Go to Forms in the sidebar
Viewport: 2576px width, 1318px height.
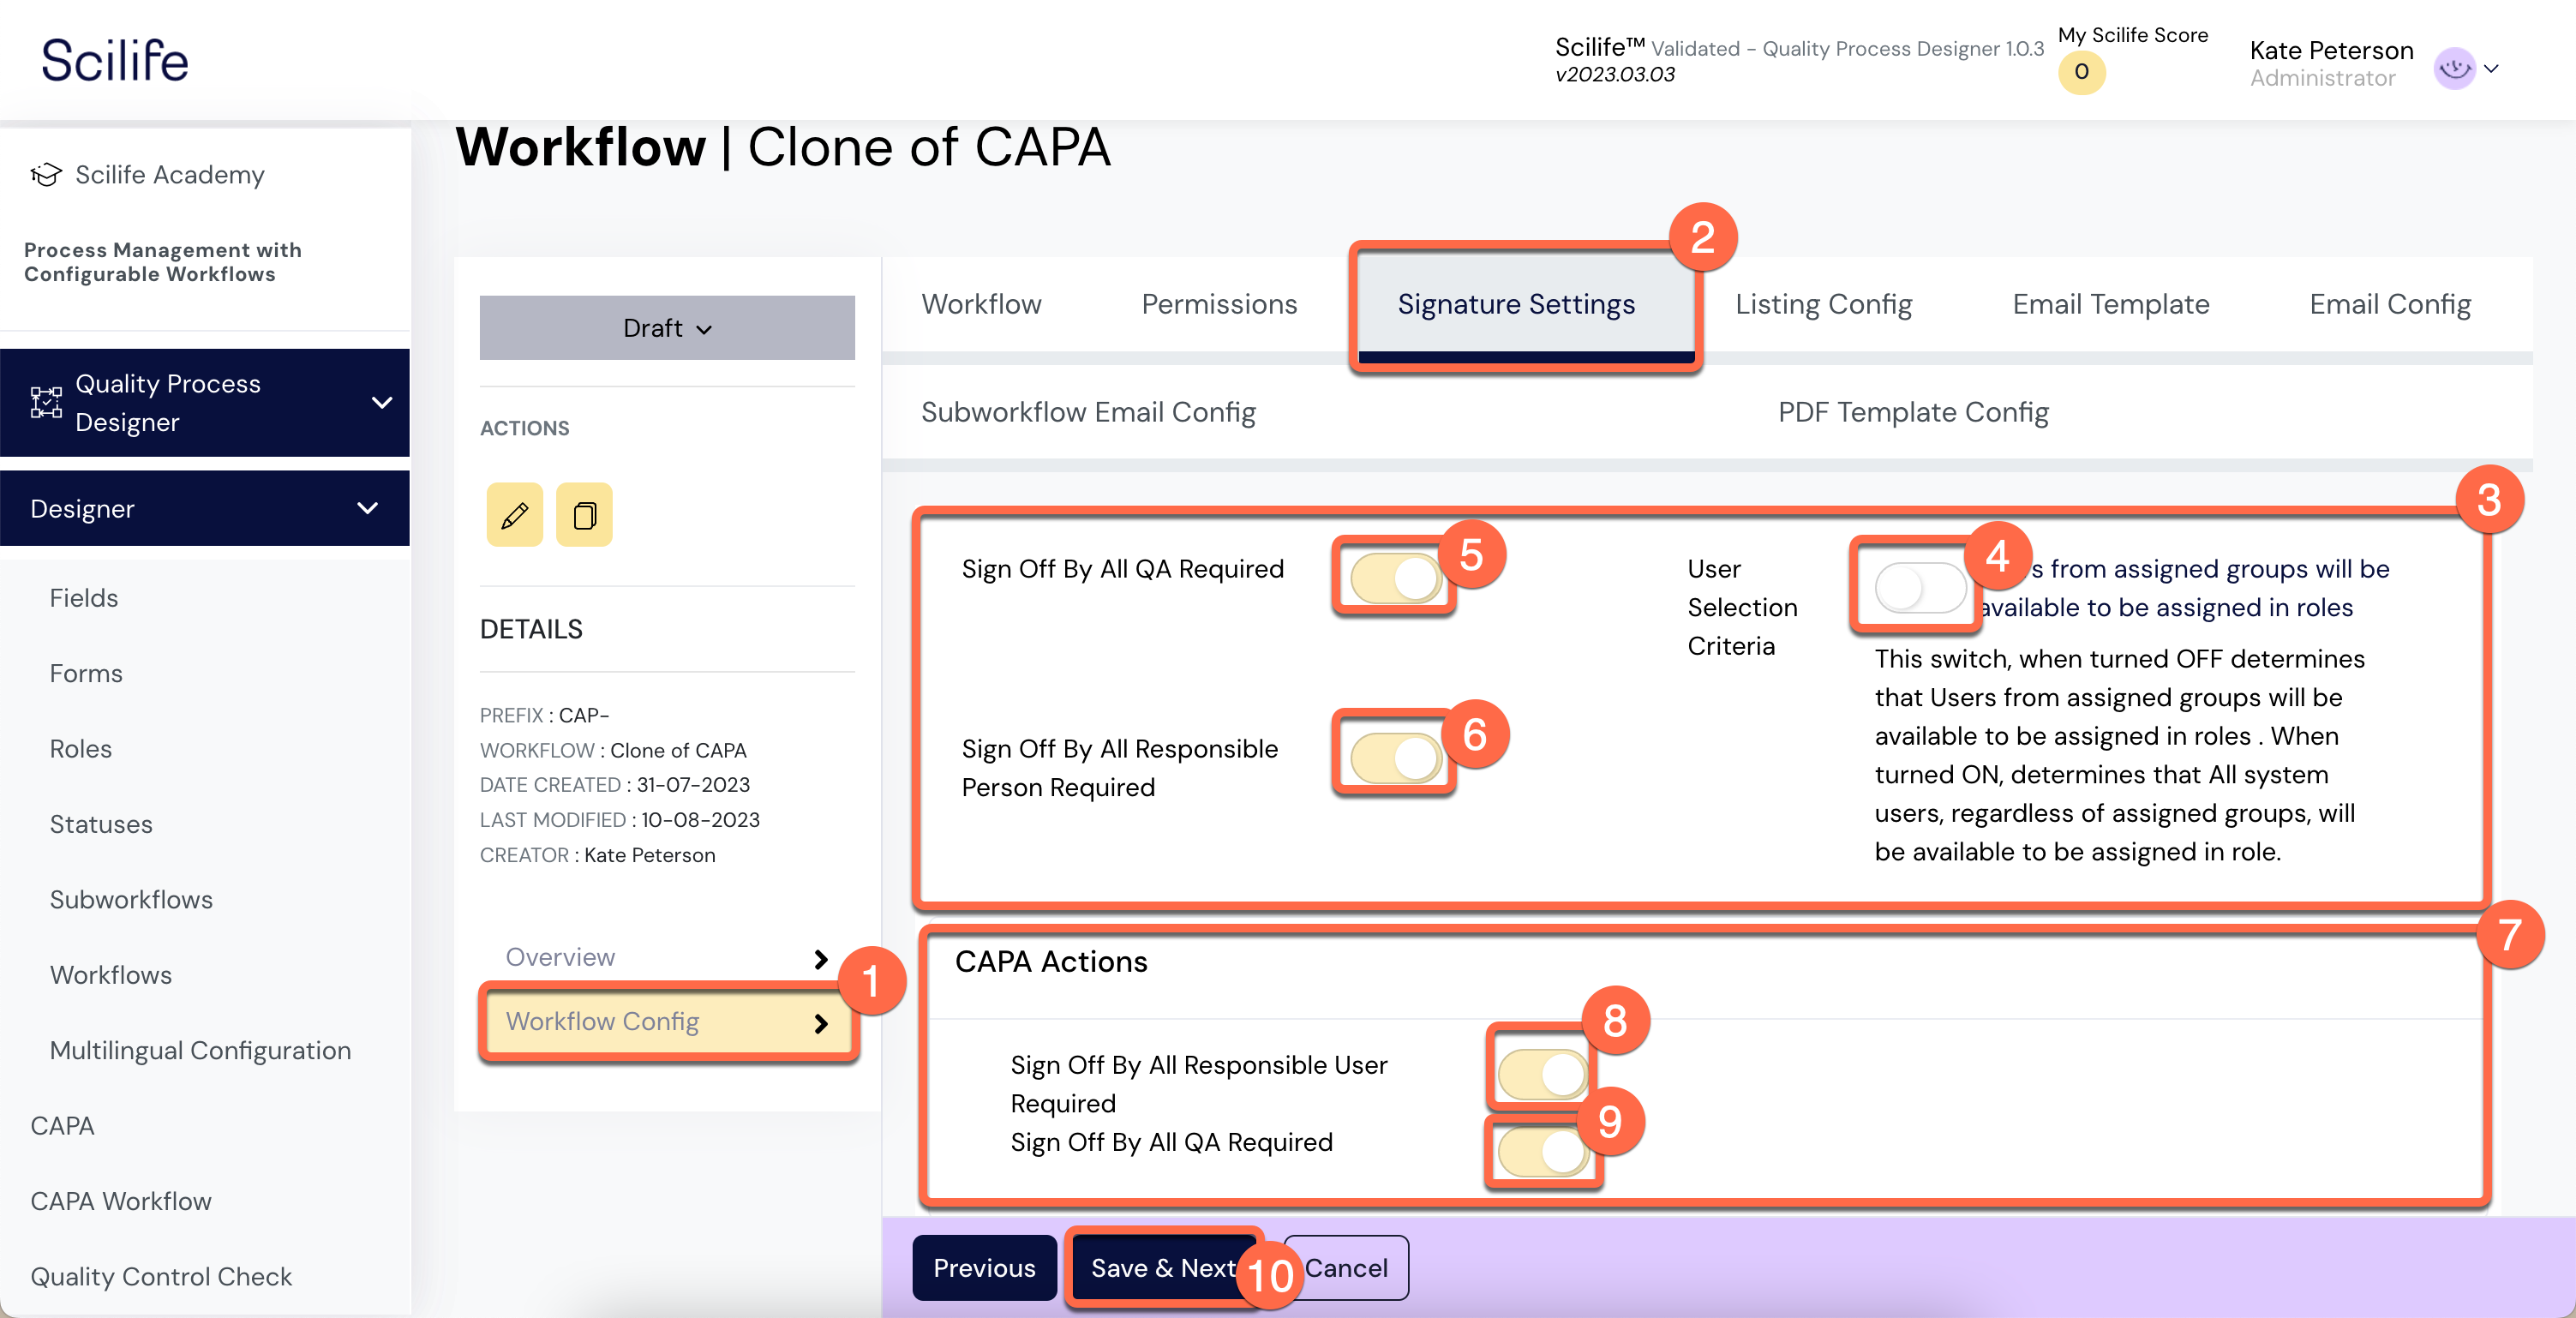[86, 673]
